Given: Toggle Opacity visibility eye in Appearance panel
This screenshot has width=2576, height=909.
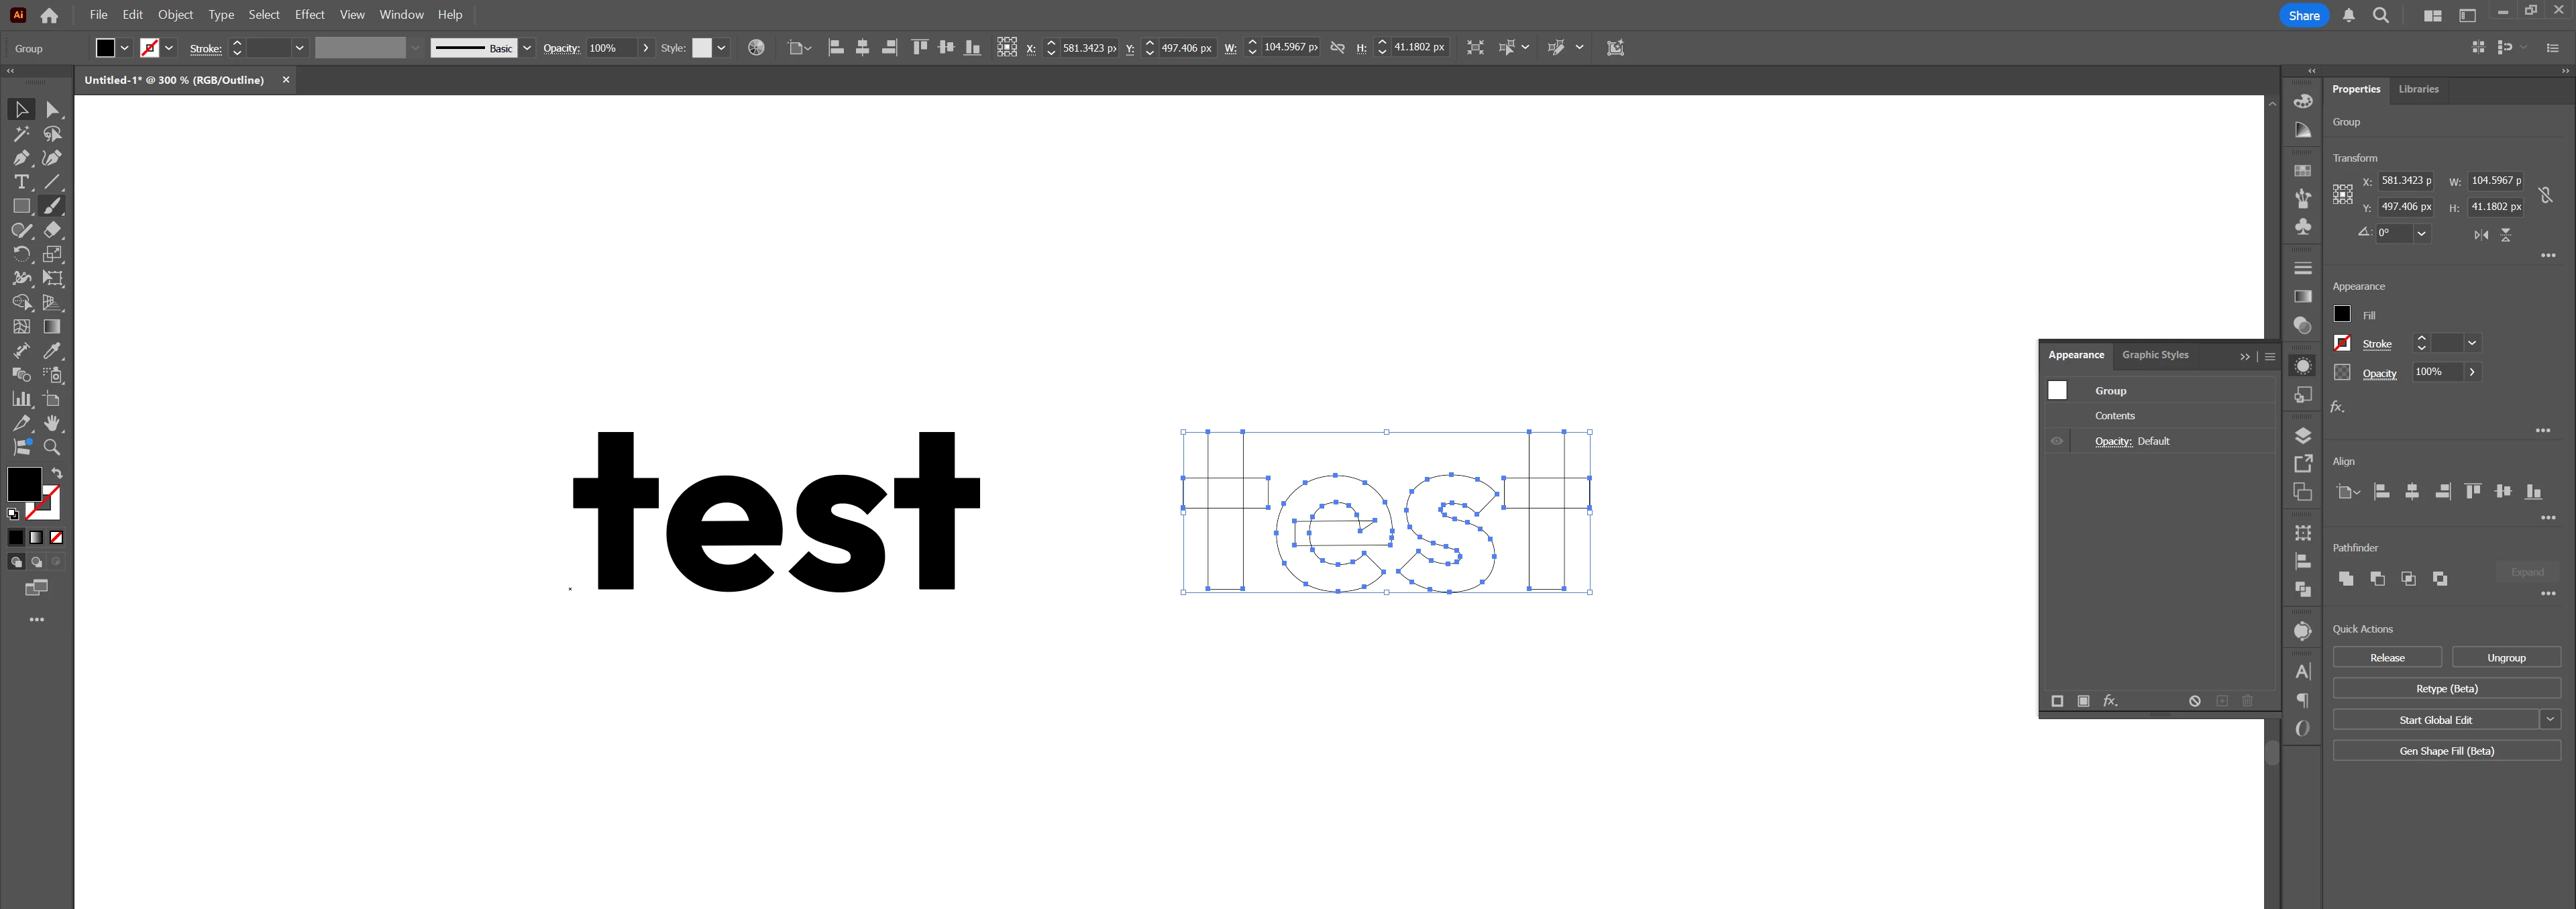Looking at the screenshot, I should click(2057, 441).
